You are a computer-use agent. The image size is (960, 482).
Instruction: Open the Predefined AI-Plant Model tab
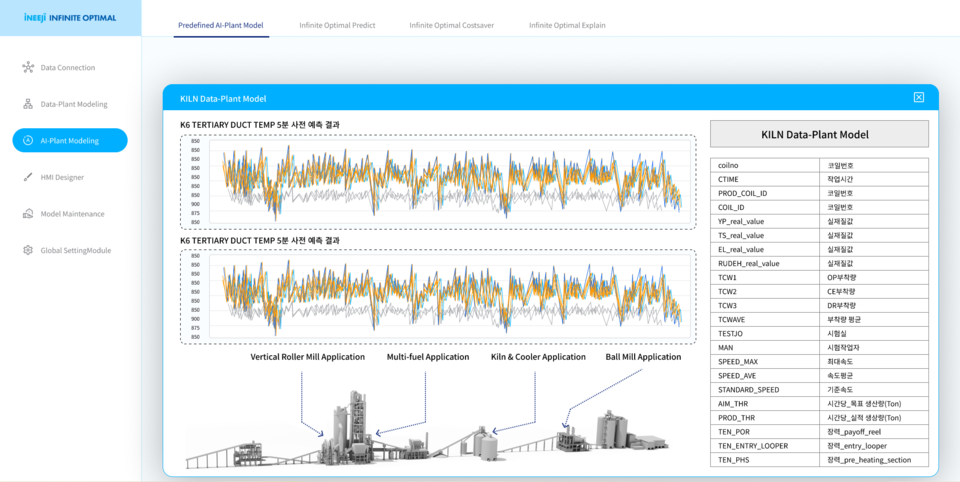point(221,26)
